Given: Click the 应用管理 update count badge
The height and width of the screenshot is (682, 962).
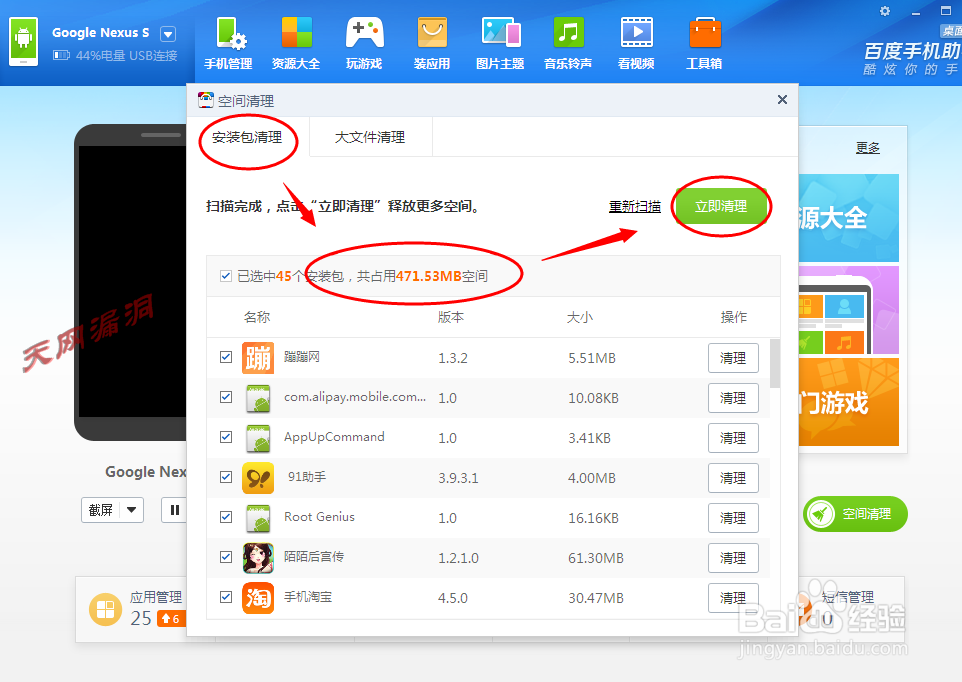Looking at the screenshot, I should (171, 618).
